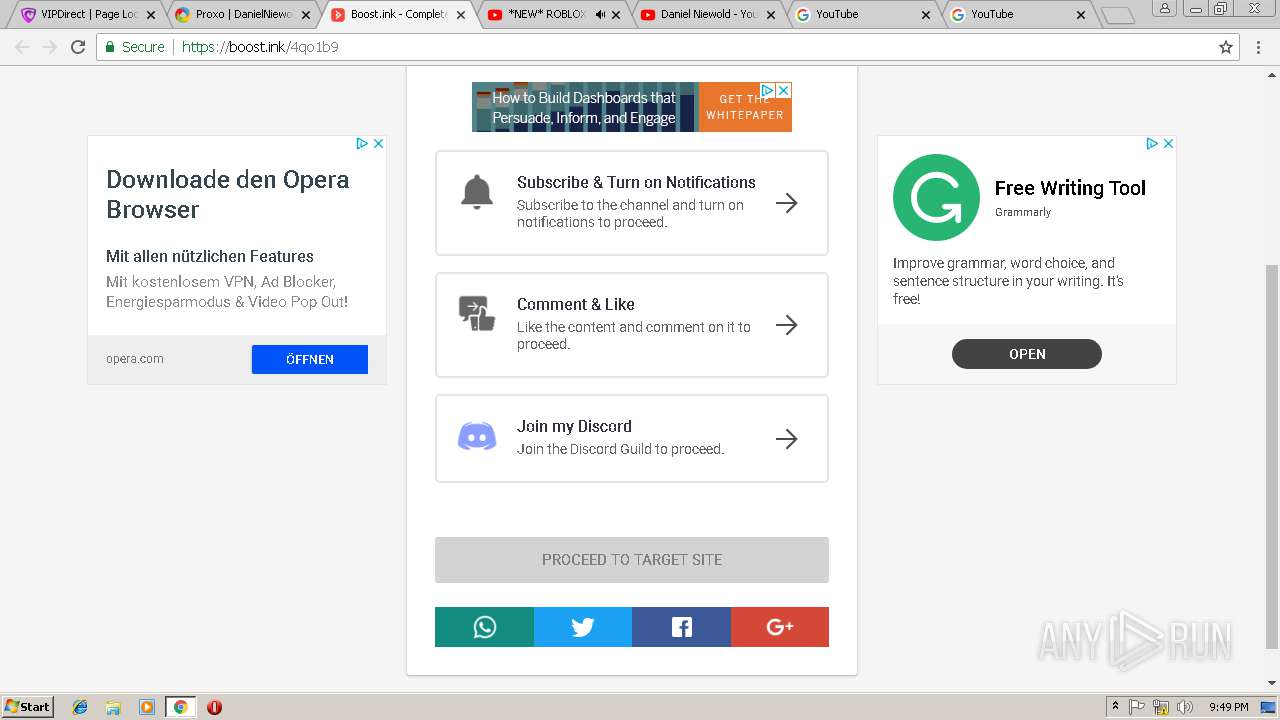Viewport: 1280px width, 720px height.
Task: Switch to the Proxo DanielNiewold tab
Action: (243, 15)
